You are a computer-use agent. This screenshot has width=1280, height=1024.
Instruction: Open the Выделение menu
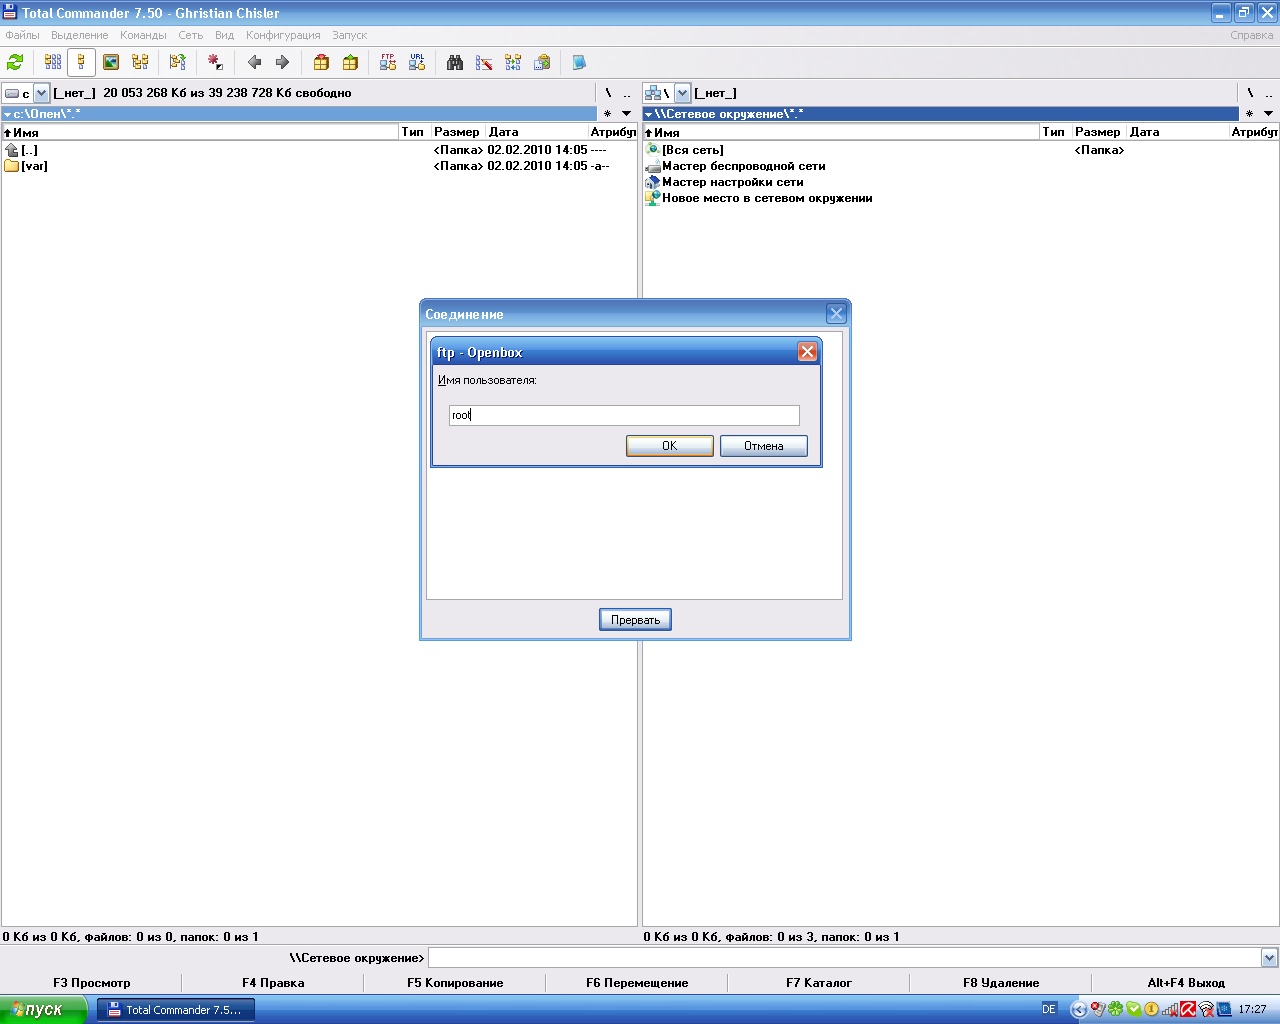point(79,35)
